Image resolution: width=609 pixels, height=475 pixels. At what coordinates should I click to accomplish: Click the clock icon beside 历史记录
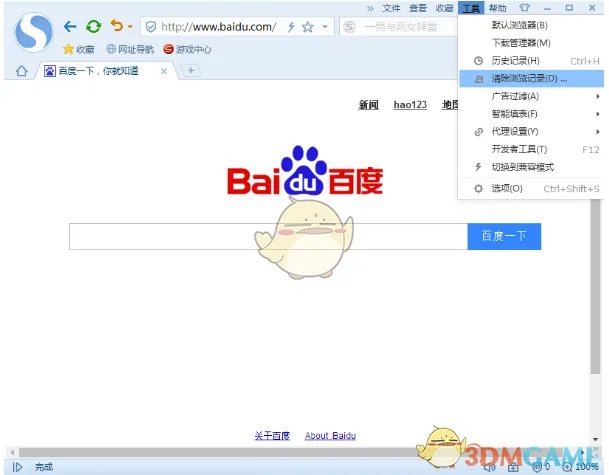[x=478, y=61]
